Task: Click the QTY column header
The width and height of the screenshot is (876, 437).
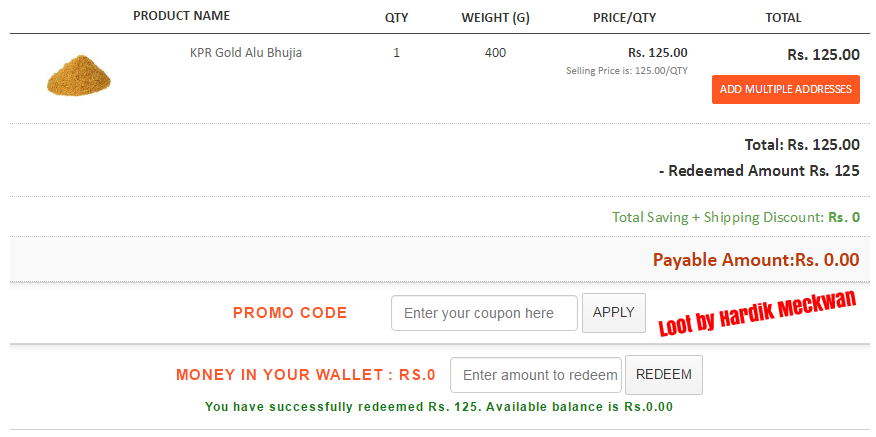Action: pyautogui.click(x=397, y=18)
